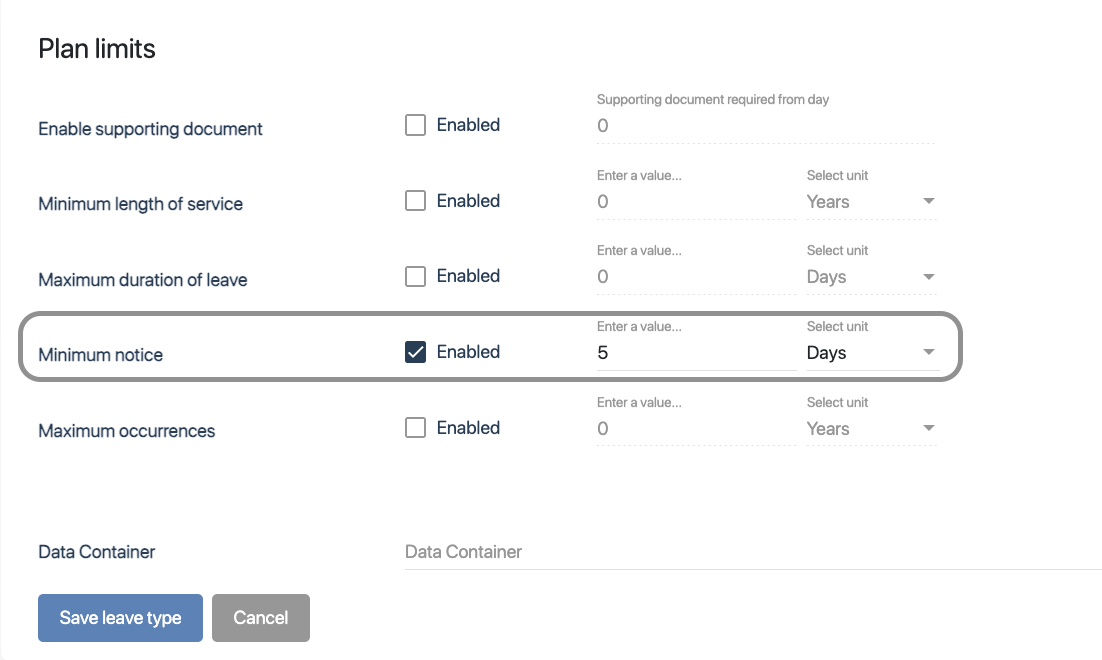Click the Save leave type button

point(120,618)
